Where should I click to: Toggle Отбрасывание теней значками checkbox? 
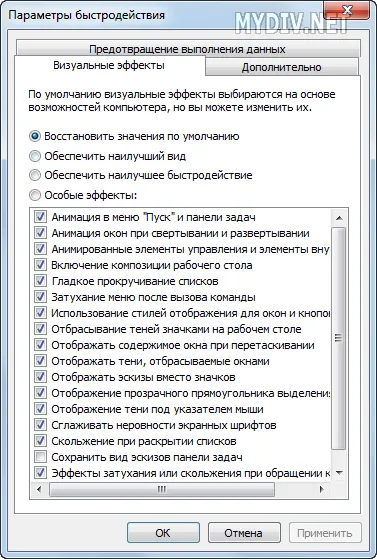[40, 329]
